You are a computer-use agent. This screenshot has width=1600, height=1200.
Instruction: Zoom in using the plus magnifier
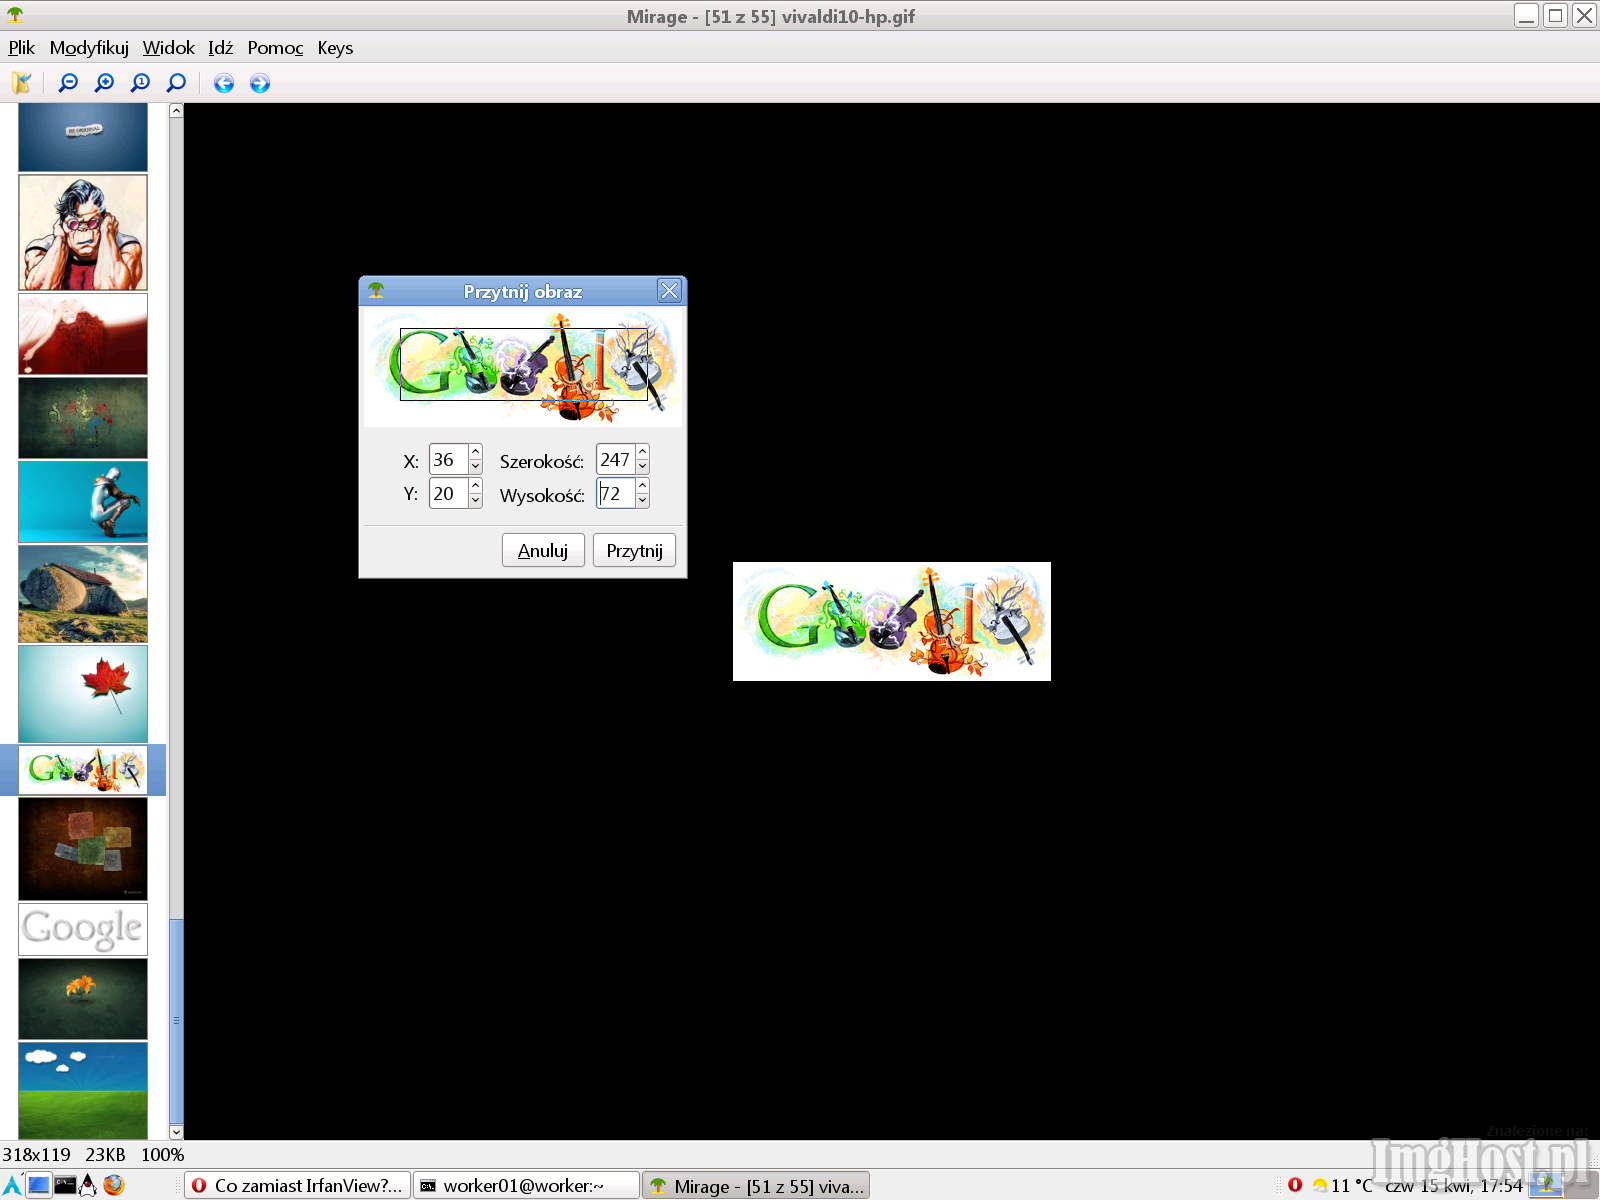tap(104, 83)
